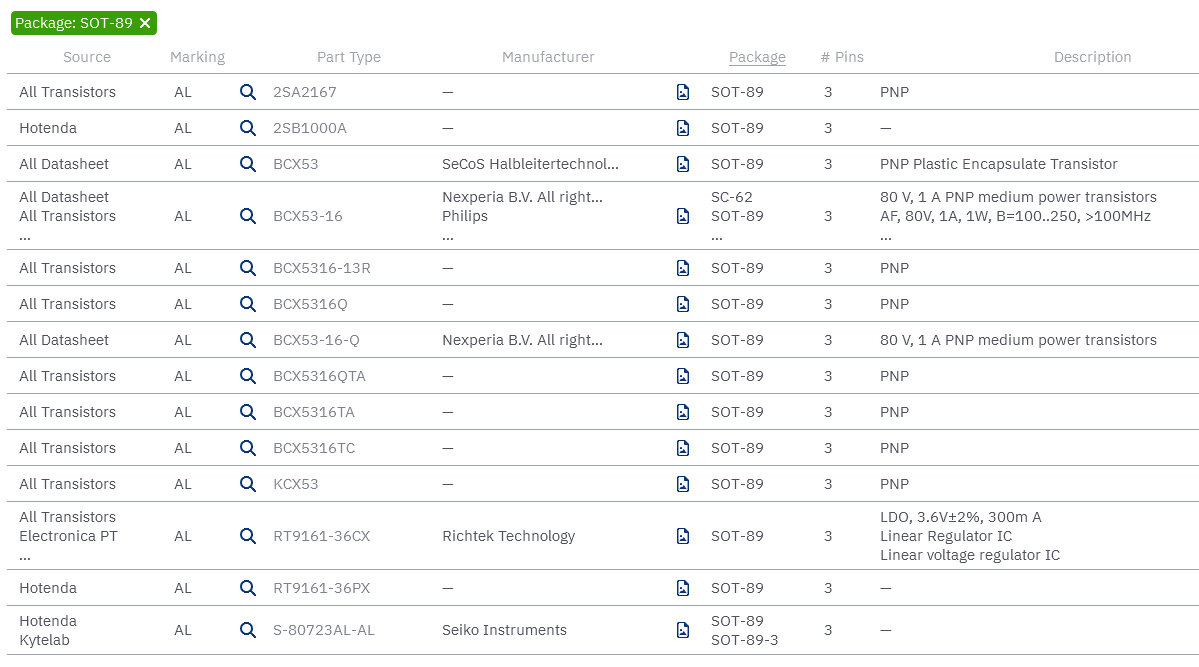Expand the extra sources ellipsis for BCX53-16
This screenshot has width=1199, height=667.
[x=25, y=237]
